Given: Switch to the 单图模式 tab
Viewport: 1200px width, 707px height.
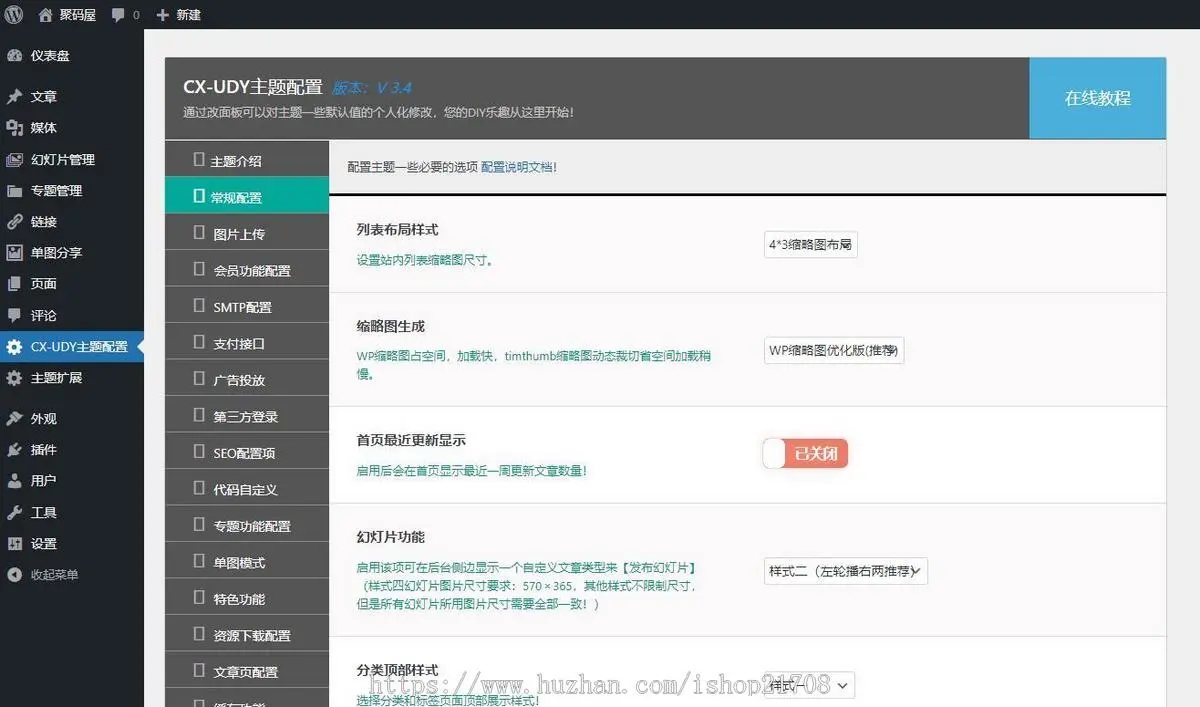Looking at the screenshot, I should pos(247,562).
